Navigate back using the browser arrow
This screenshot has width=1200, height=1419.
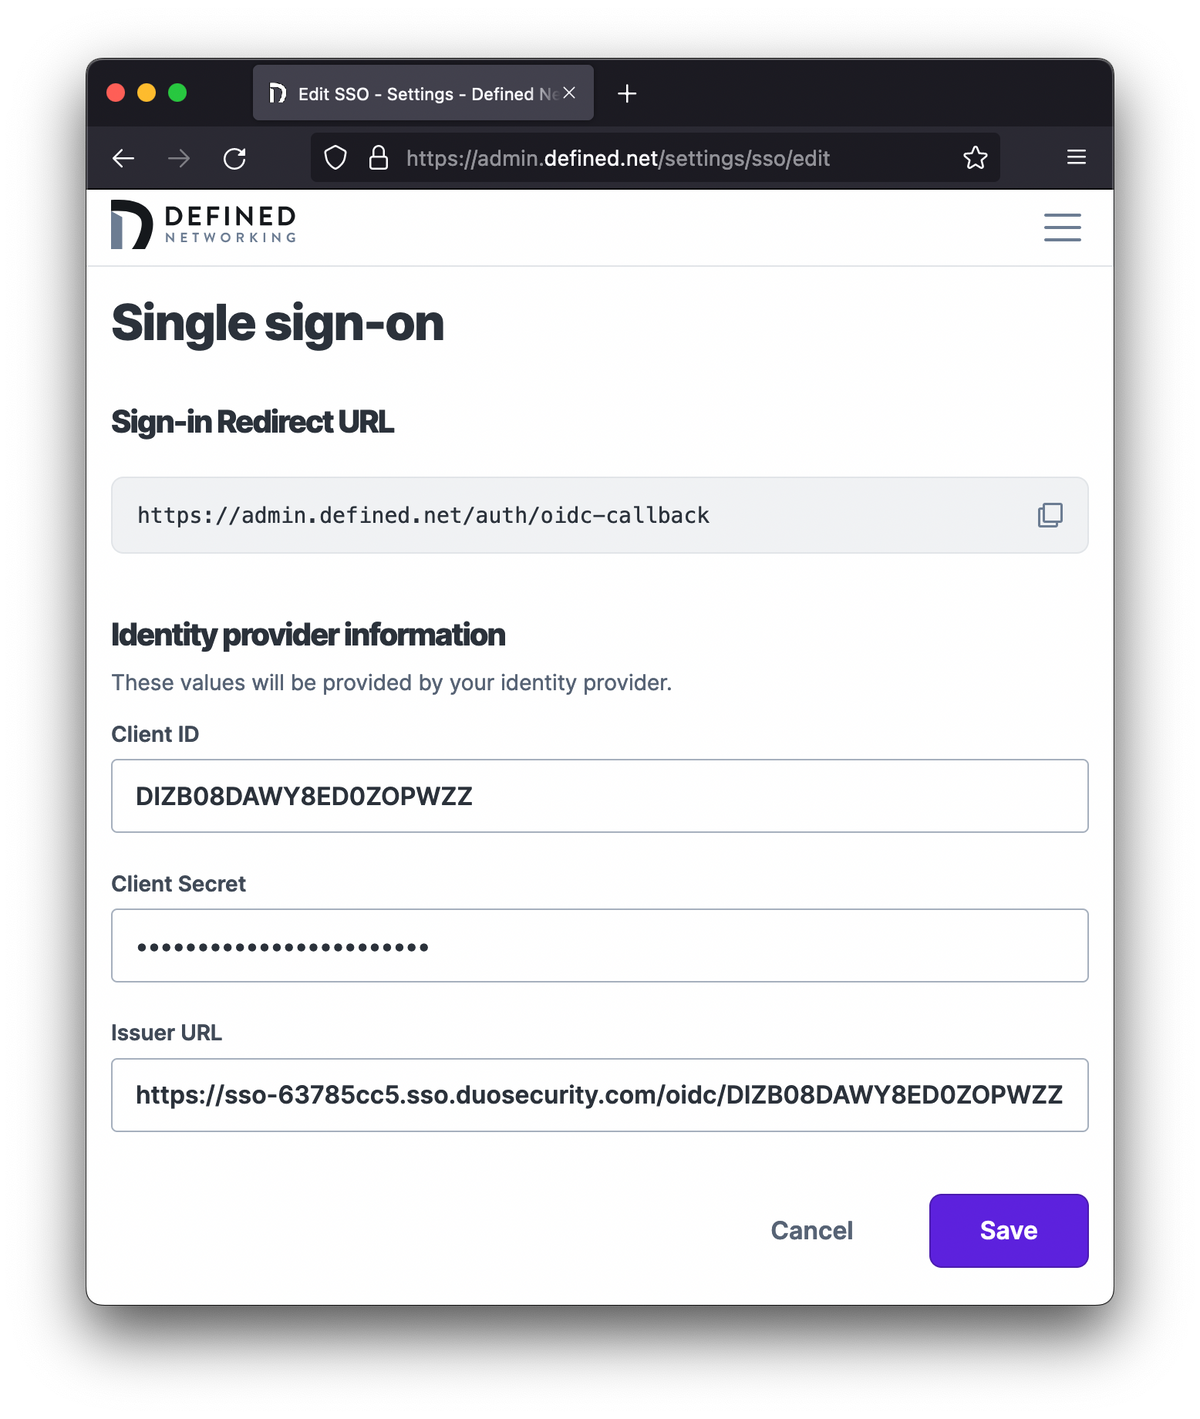point(122,158)
